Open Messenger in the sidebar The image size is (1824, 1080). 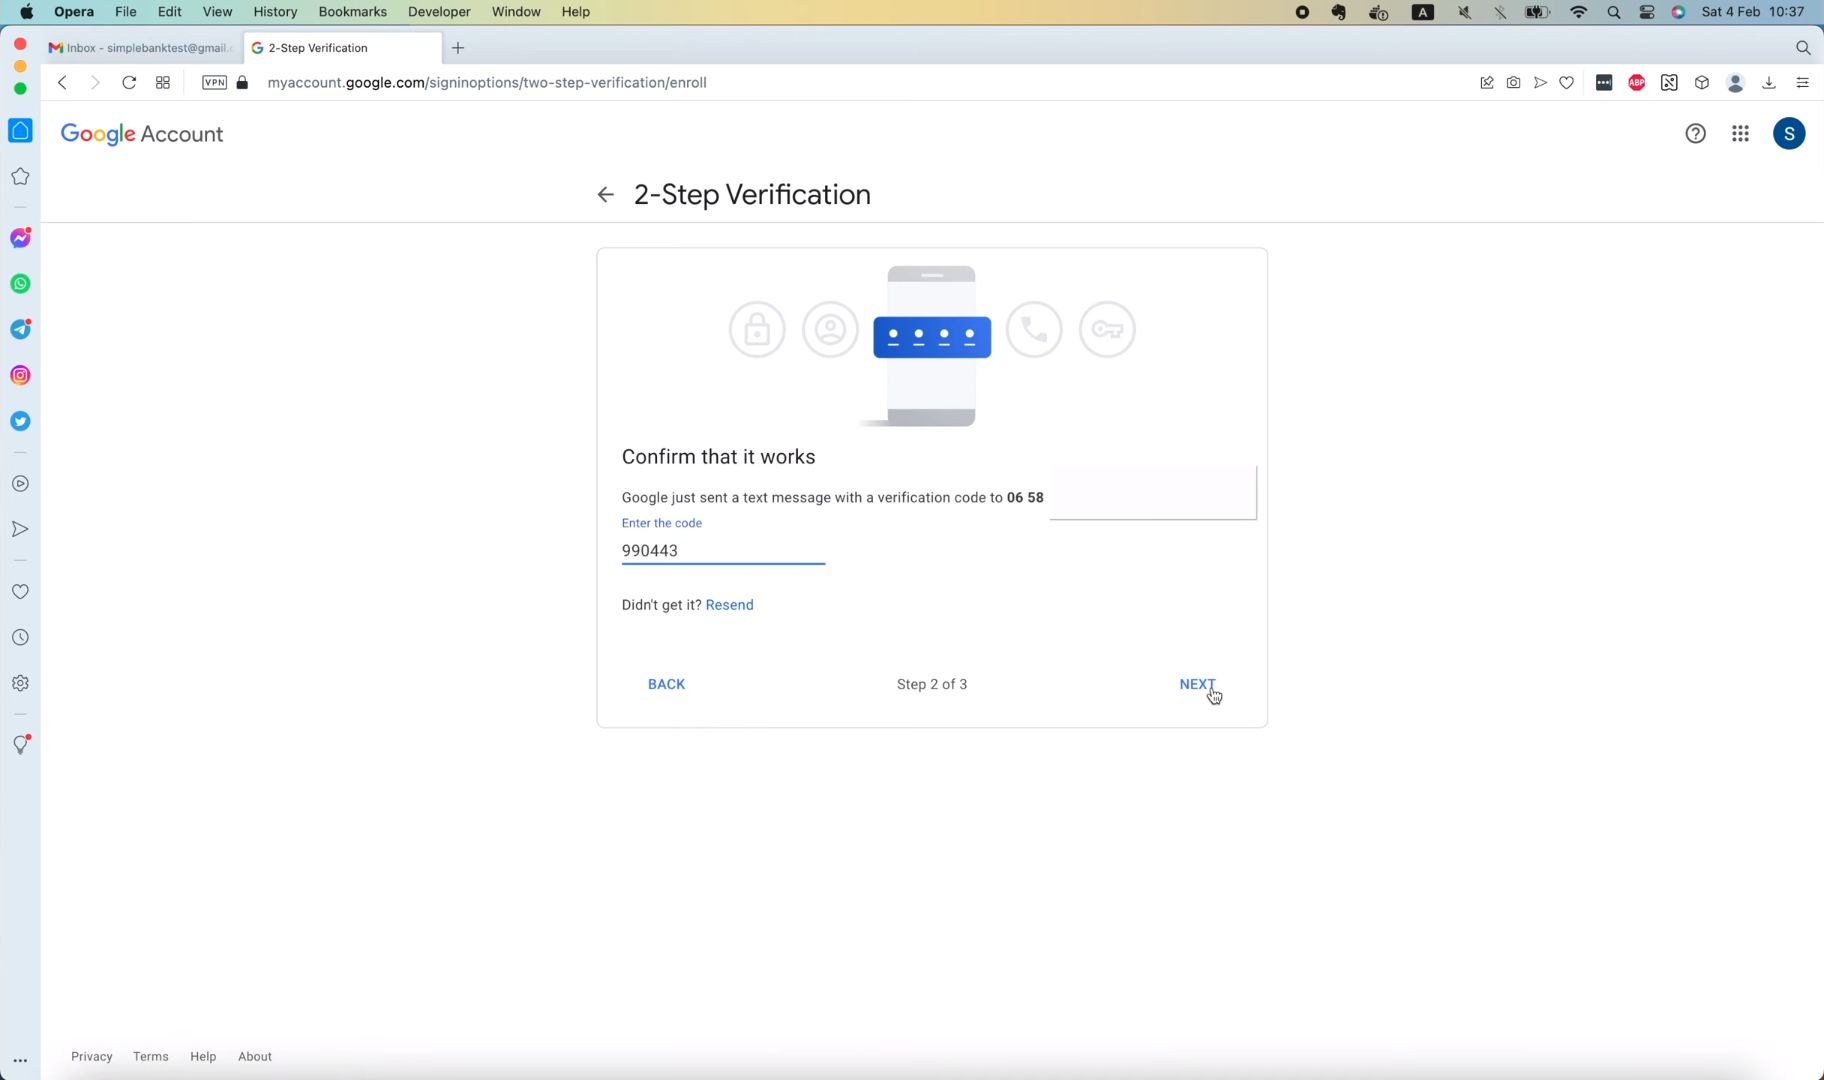click(x=20, y=238)
